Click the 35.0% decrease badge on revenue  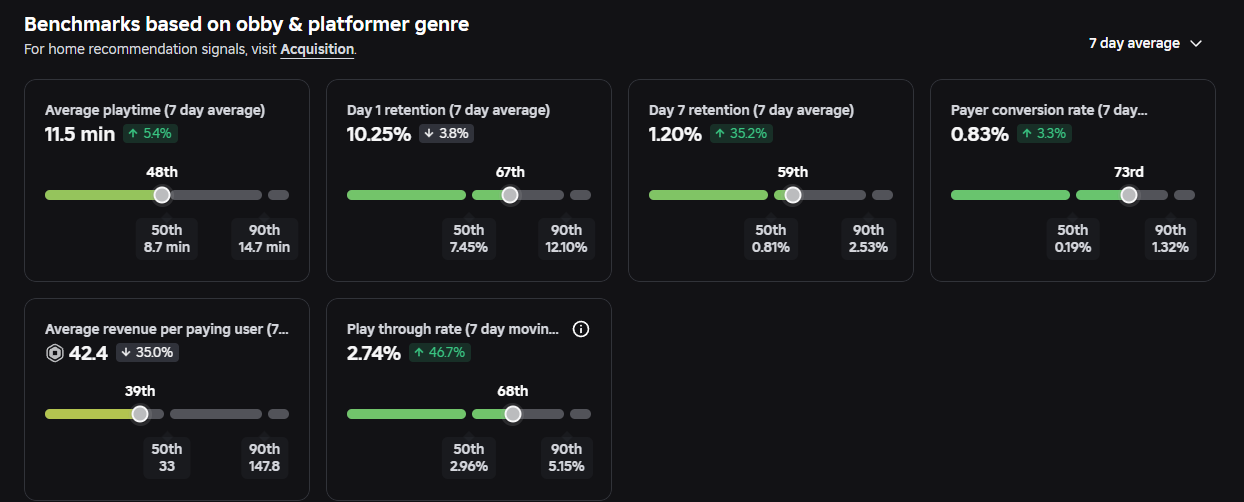tap(148, 353)
